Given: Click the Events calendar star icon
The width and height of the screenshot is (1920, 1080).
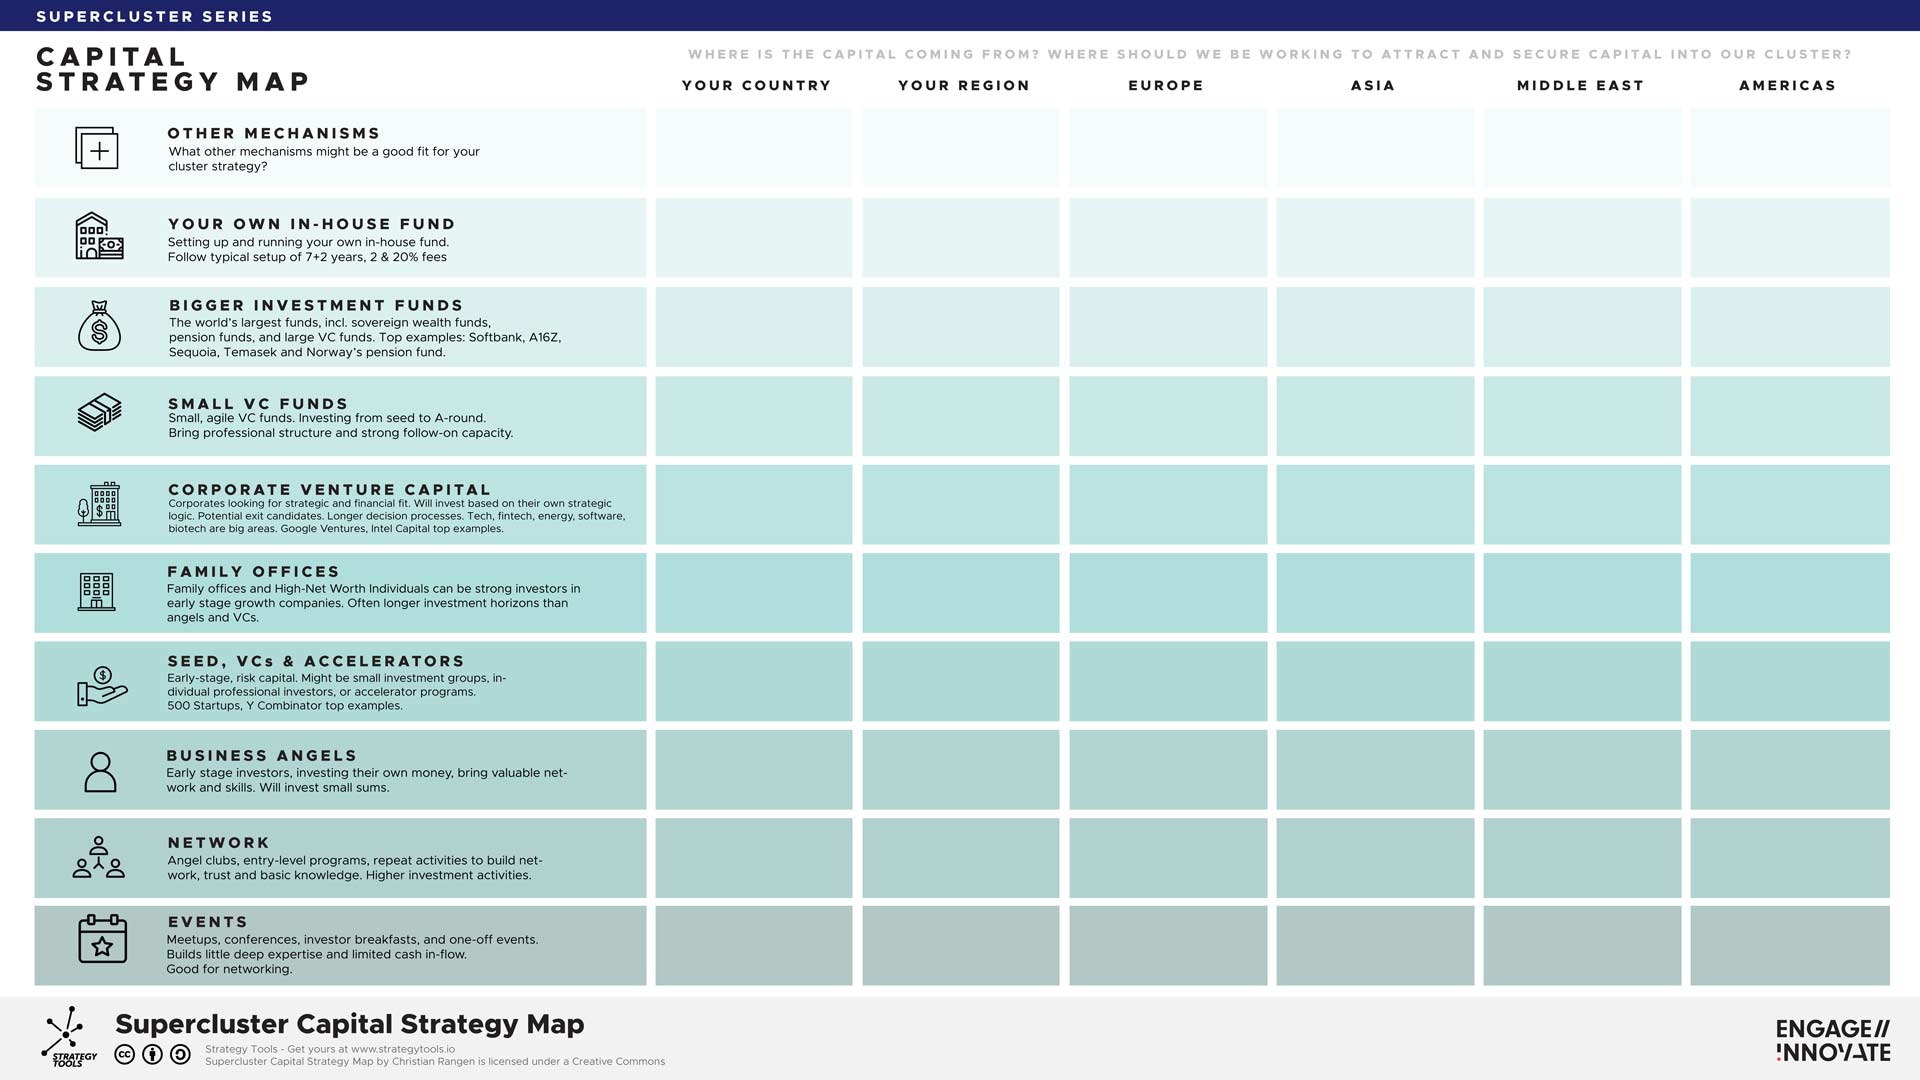Looking at the screenshot, I should pos(102,939).
